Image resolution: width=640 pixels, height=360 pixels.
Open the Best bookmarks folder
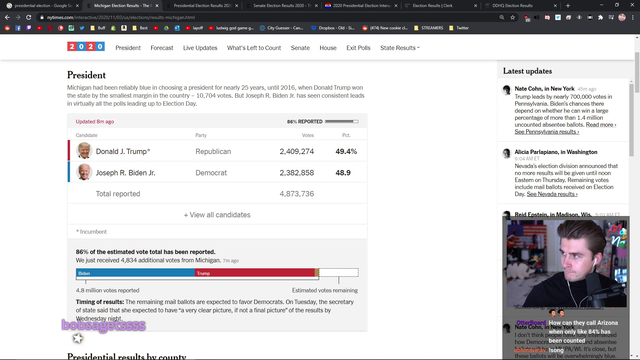pyautogui.click(x=140, y=28)
